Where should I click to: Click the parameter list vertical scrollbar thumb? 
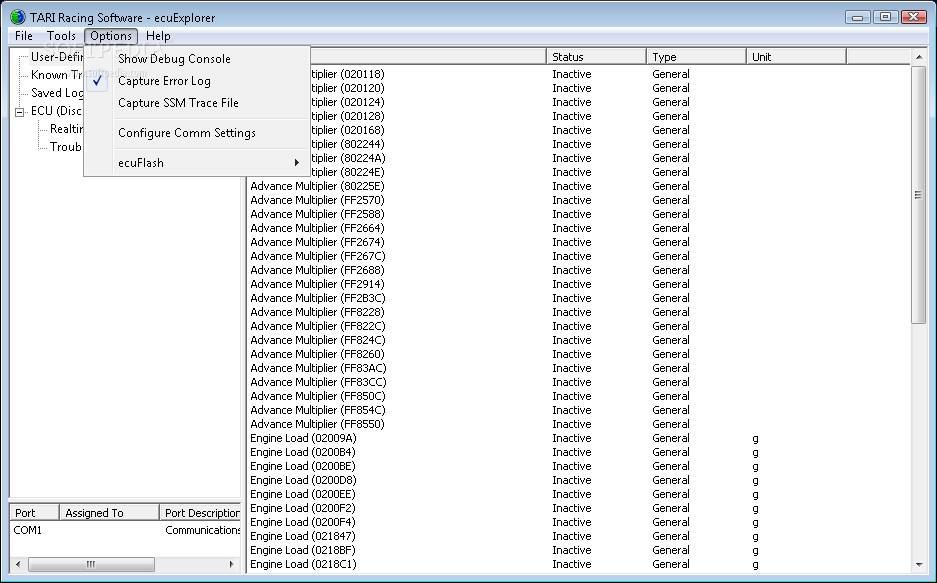coord(918,195)
